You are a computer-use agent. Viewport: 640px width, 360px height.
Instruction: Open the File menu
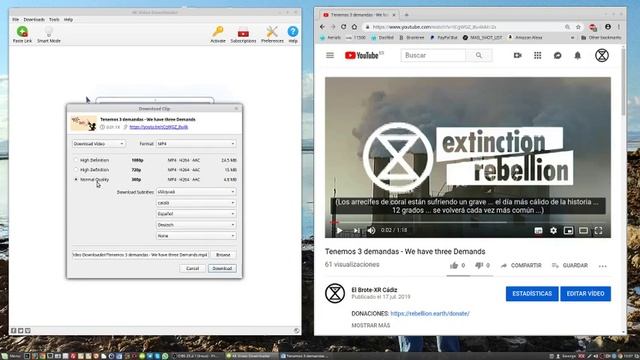point(16,19)
